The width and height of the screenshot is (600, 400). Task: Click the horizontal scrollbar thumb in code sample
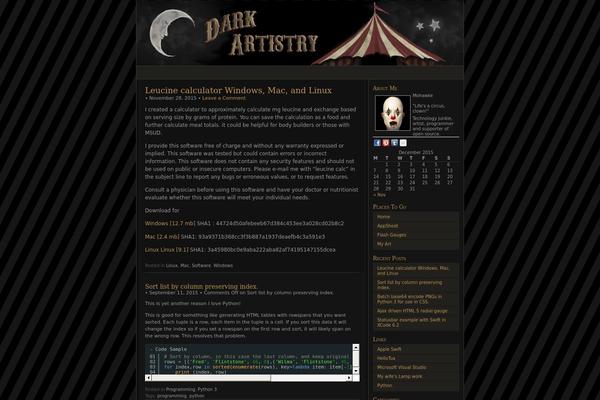pos(211,378)
